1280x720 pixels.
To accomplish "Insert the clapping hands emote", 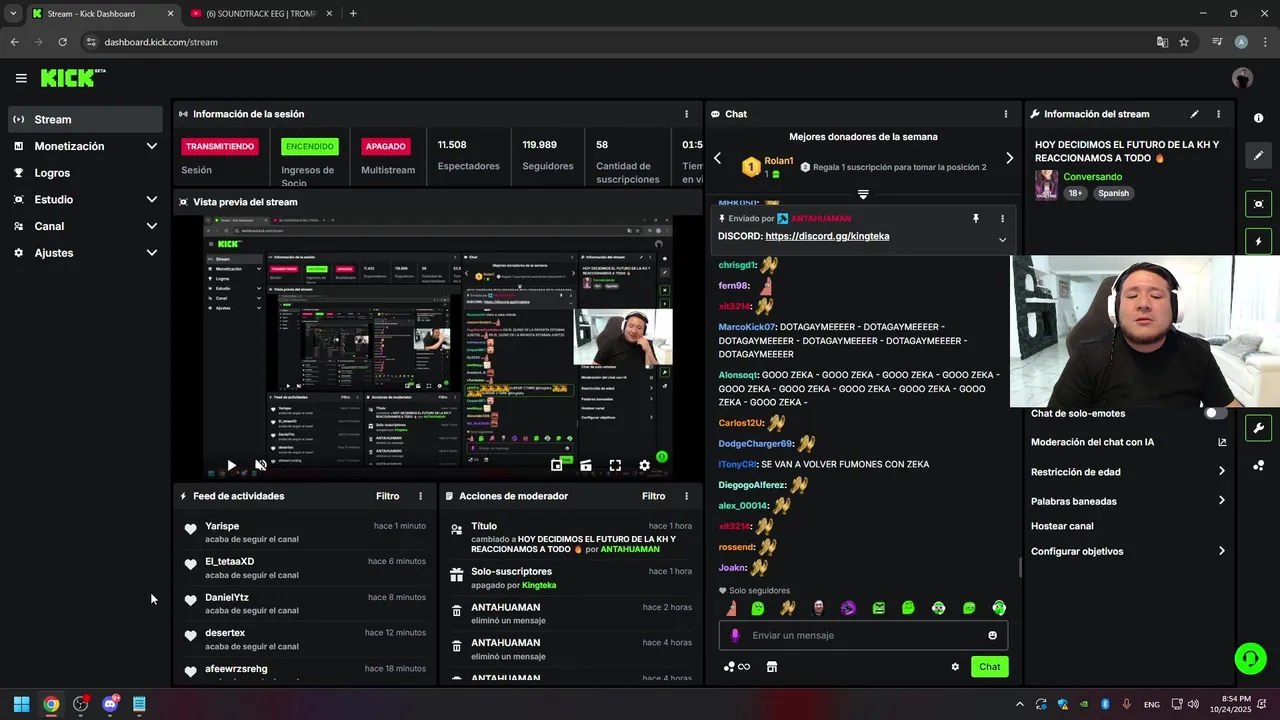I will click(x=788, y=608).
